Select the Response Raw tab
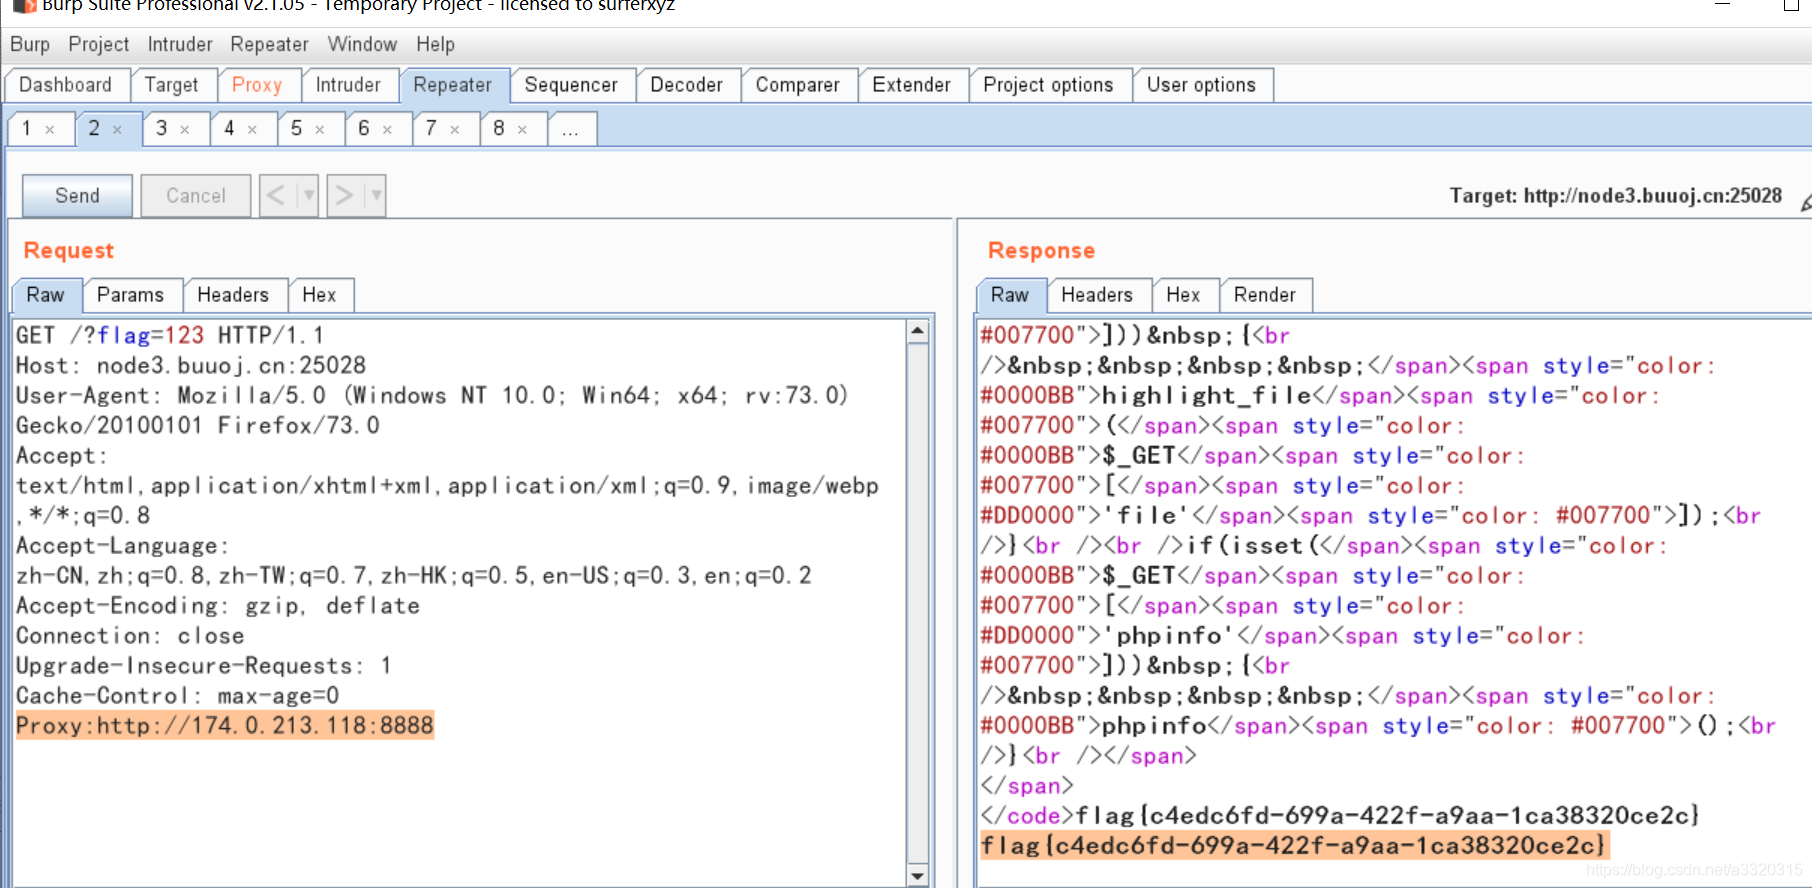 tap(1010, 295)
